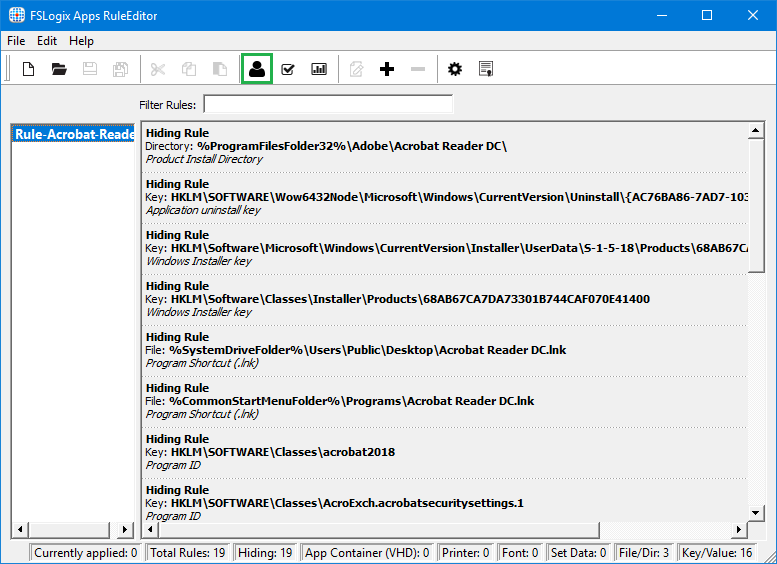This screenshot has height=564, width=777.
Task: Select the Application uninstall key hiding rule
Action: coord(444,197)
